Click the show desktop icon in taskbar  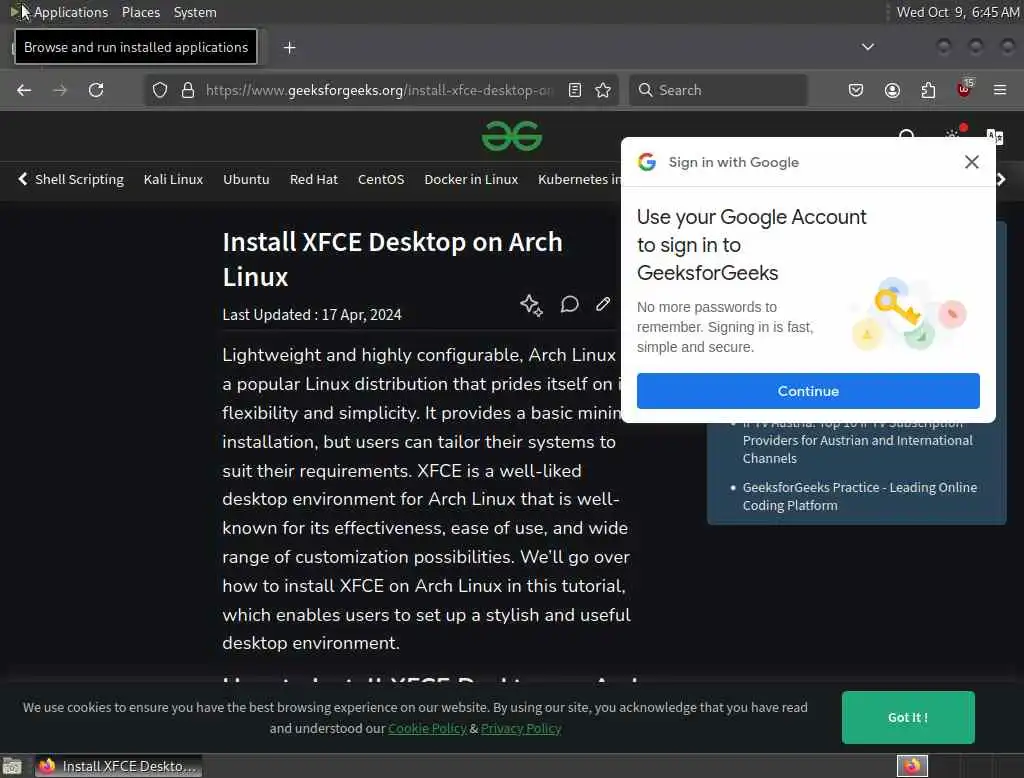(12, 766)
